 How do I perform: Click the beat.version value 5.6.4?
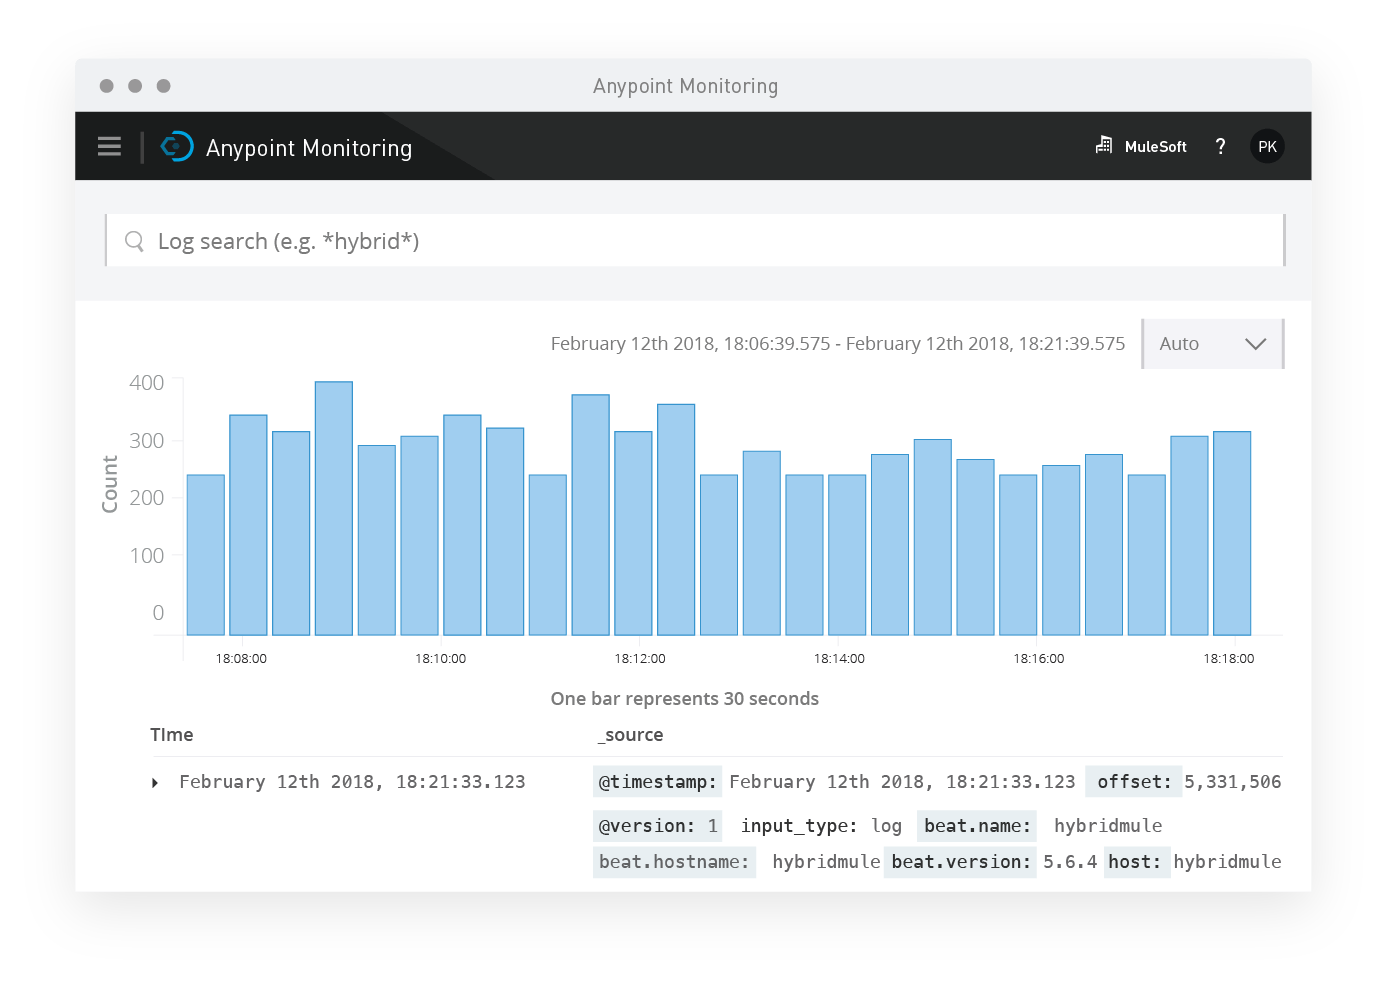[1070, 862]
